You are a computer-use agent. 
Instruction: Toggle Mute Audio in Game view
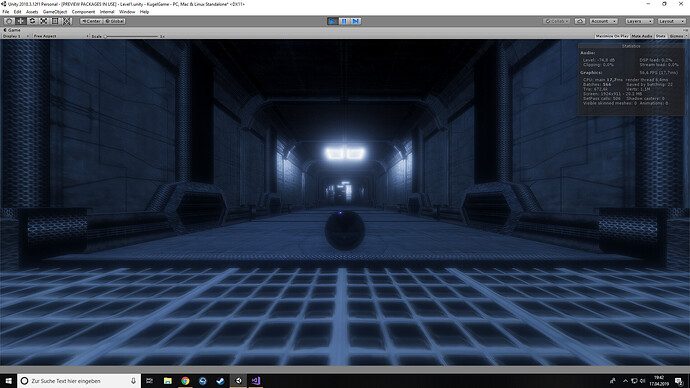[642, 36]
